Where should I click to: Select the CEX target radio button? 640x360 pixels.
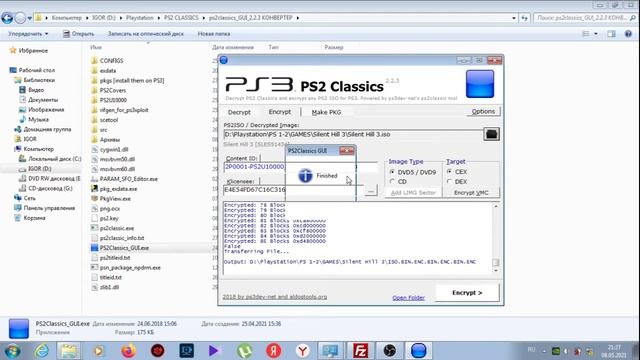[457, 172]
